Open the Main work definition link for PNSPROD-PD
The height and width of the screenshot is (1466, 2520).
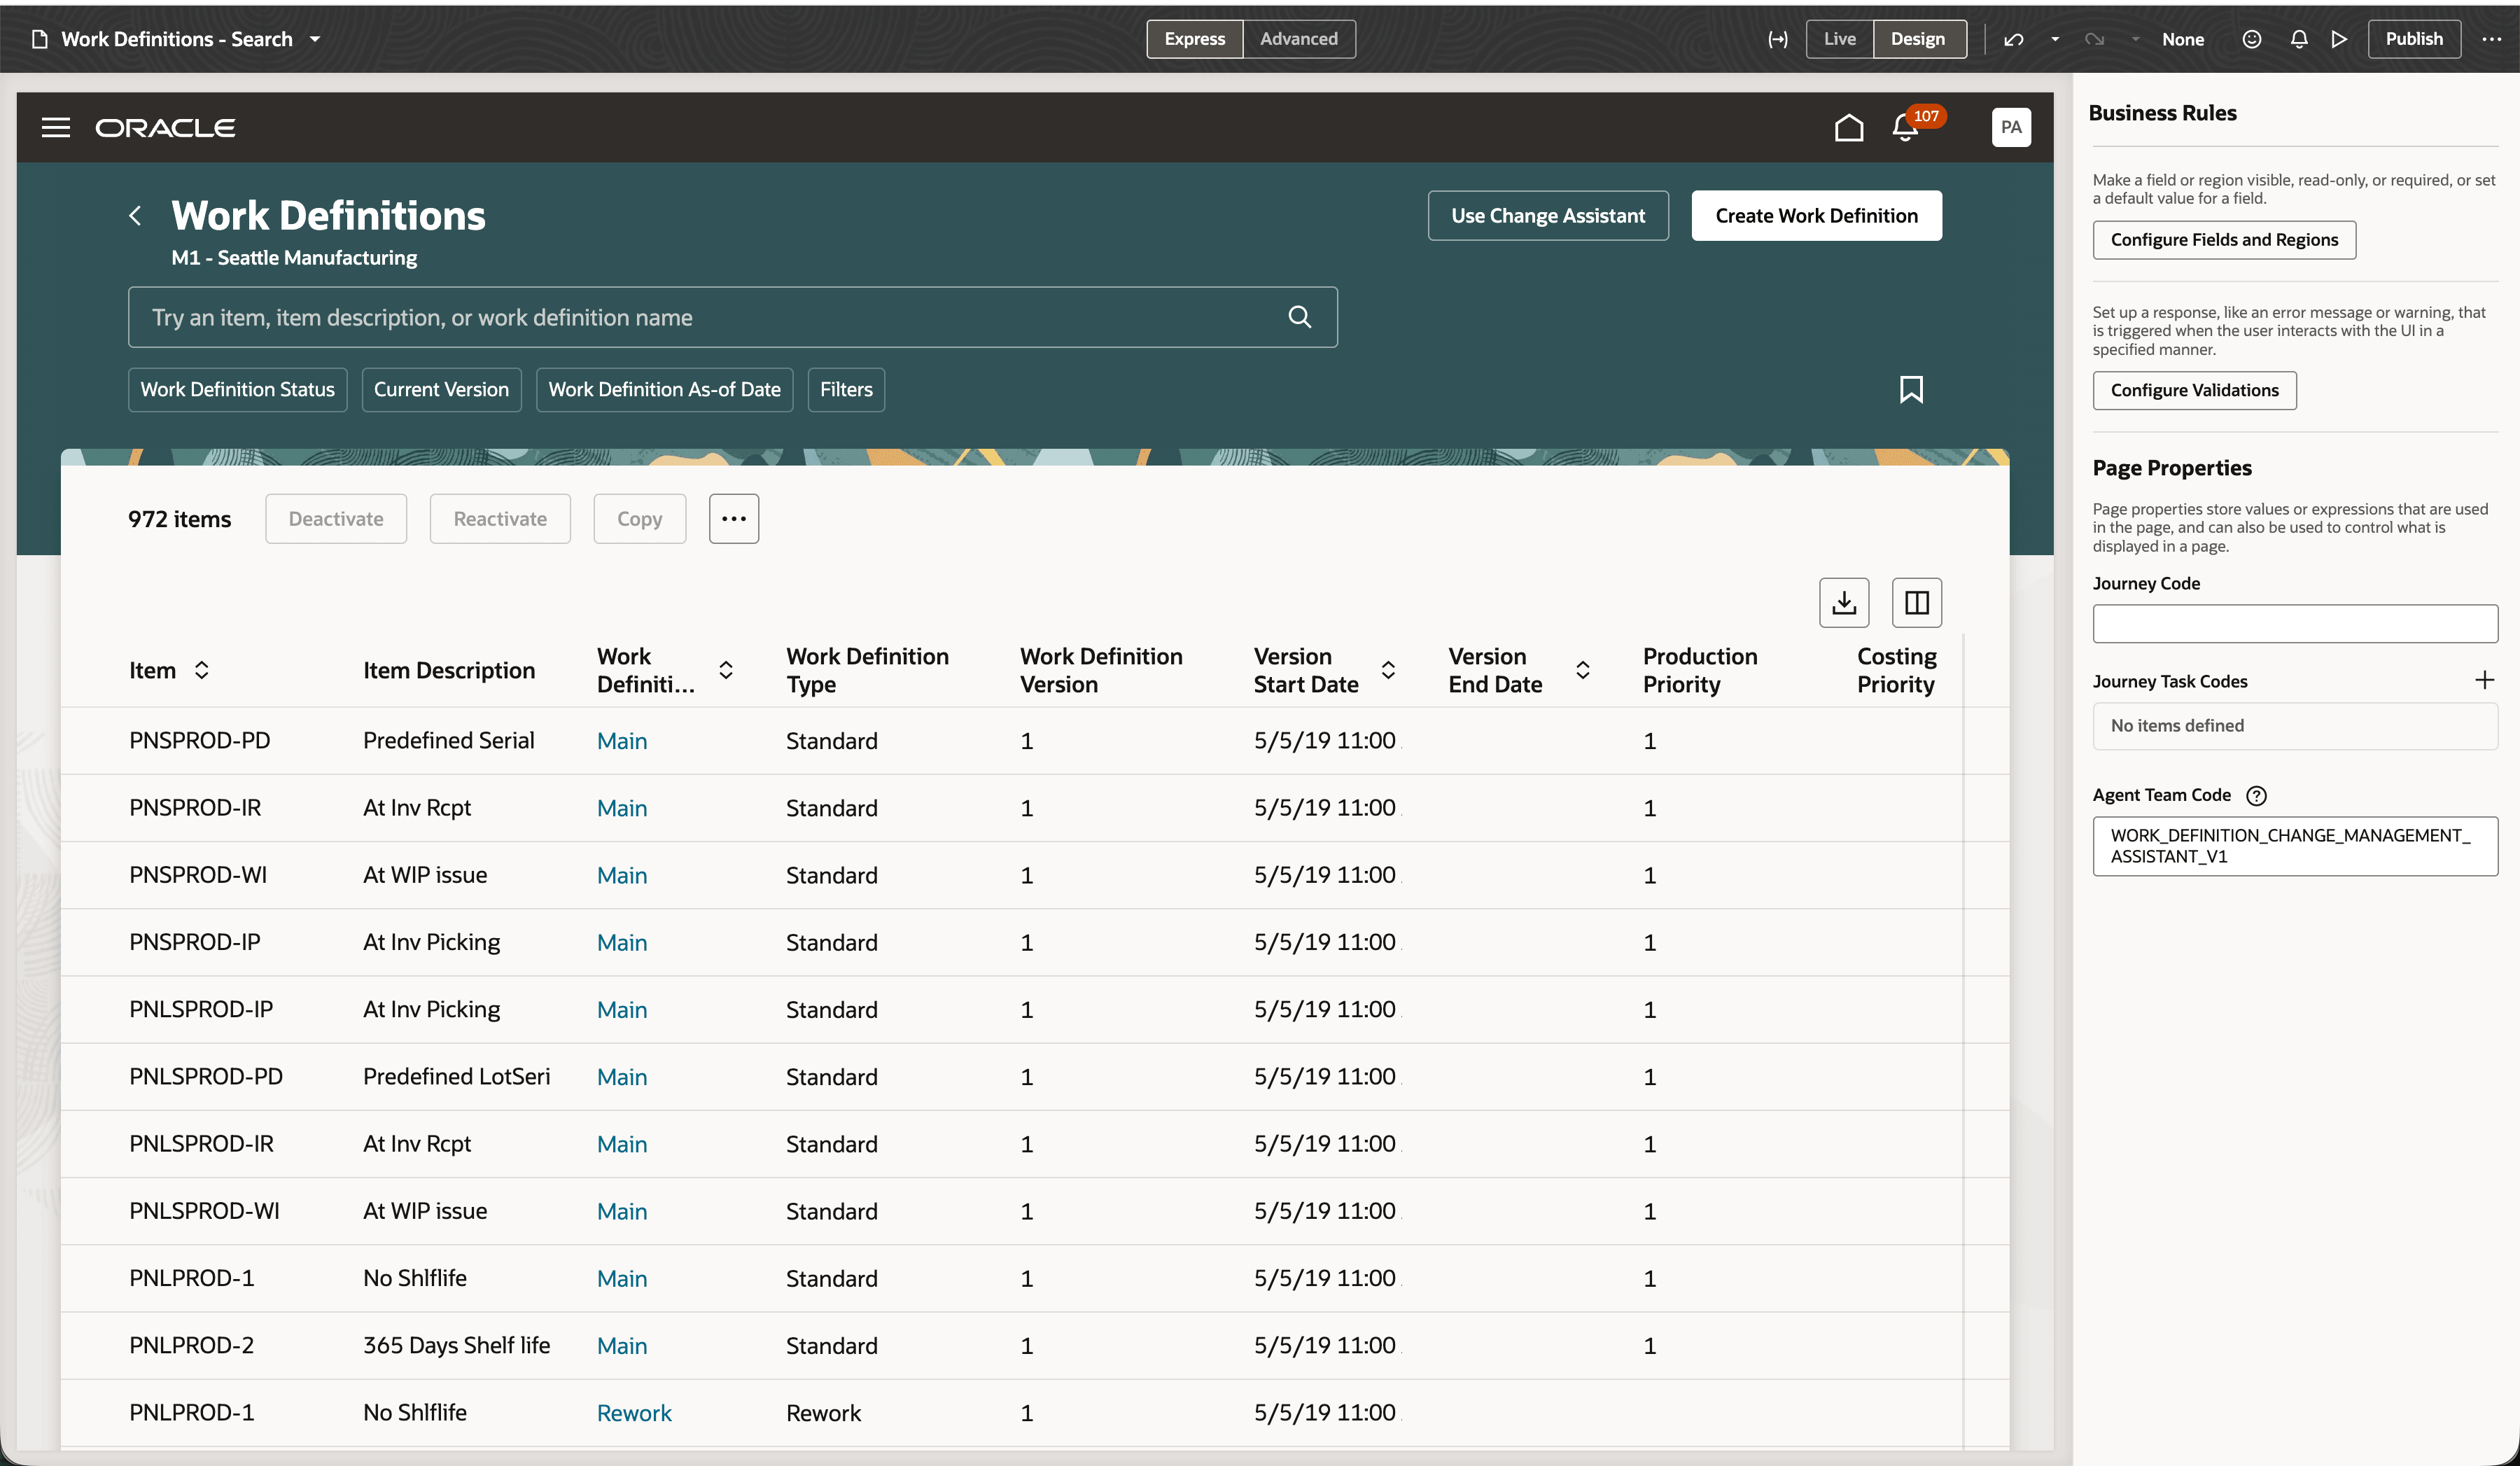click(x=621, y=740)
